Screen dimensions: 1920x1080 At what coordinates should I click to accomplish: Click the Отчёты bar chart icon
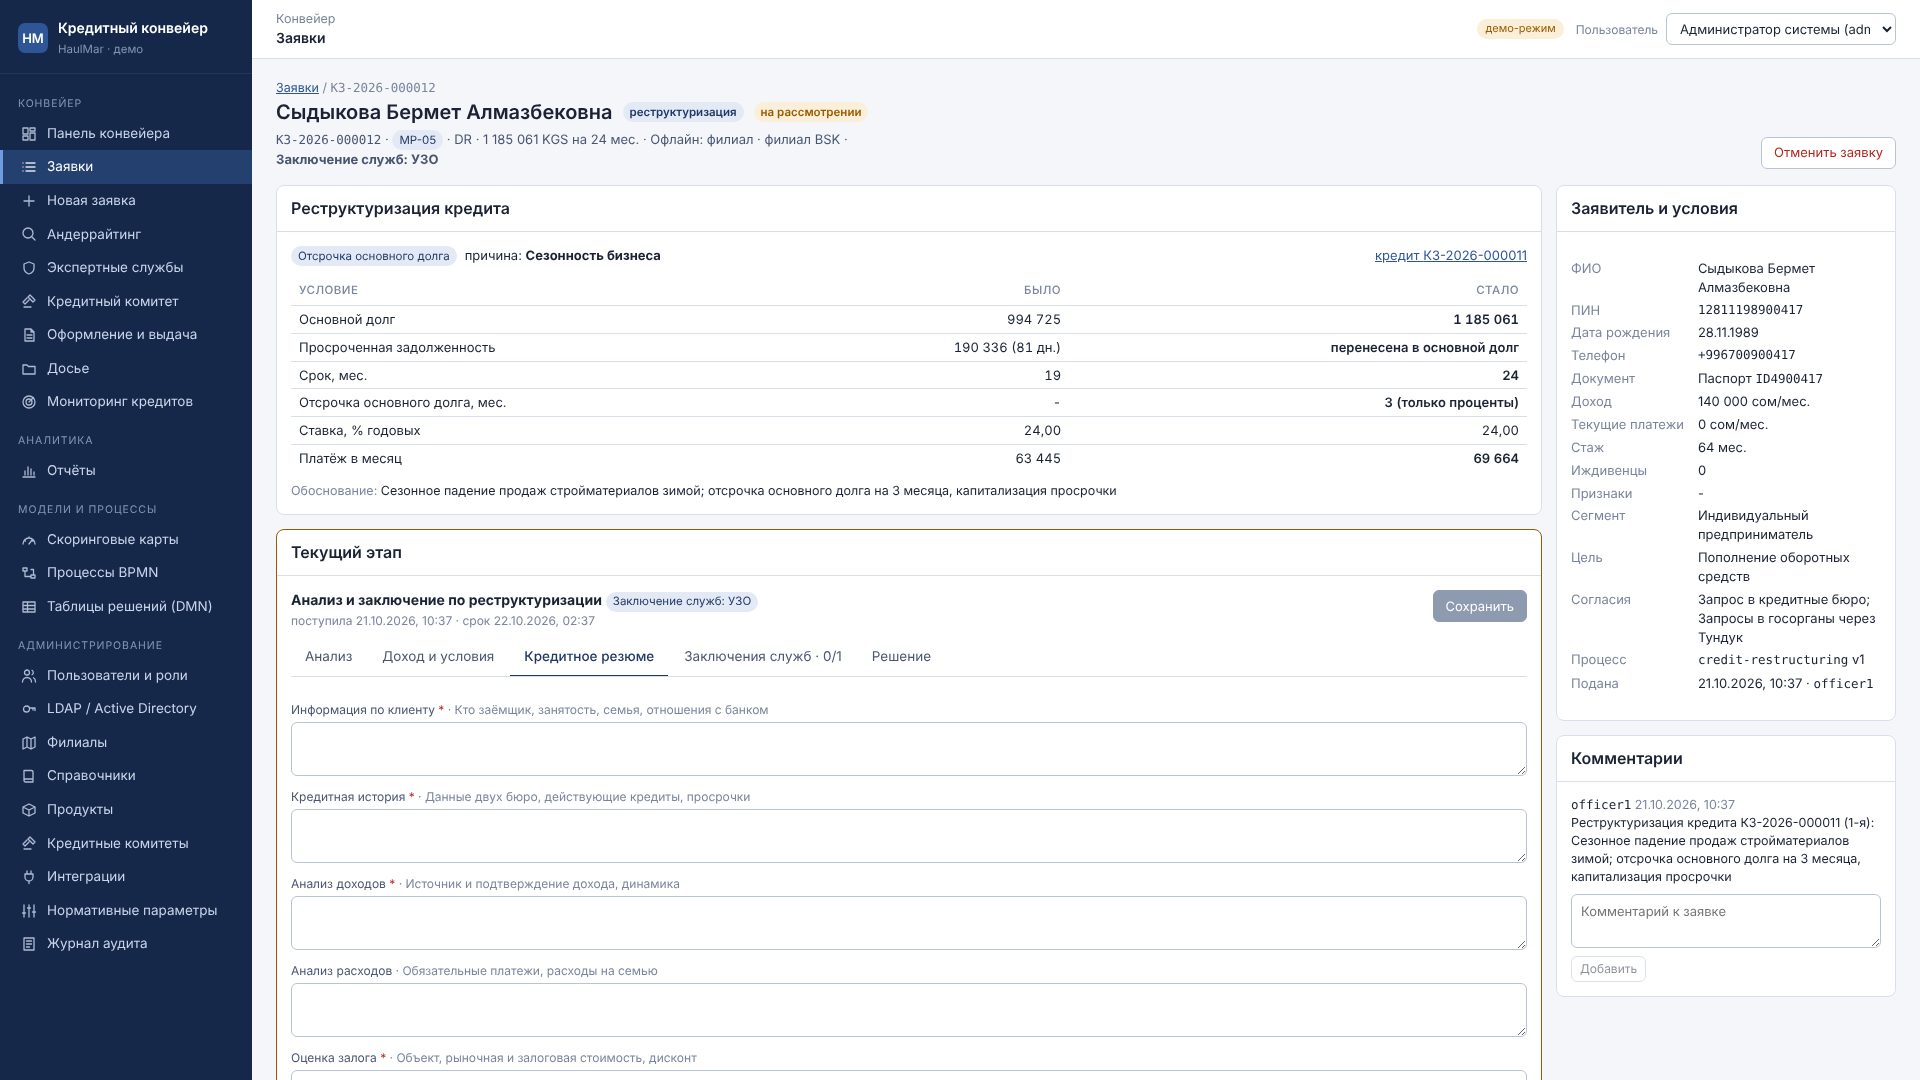point(29,471)
